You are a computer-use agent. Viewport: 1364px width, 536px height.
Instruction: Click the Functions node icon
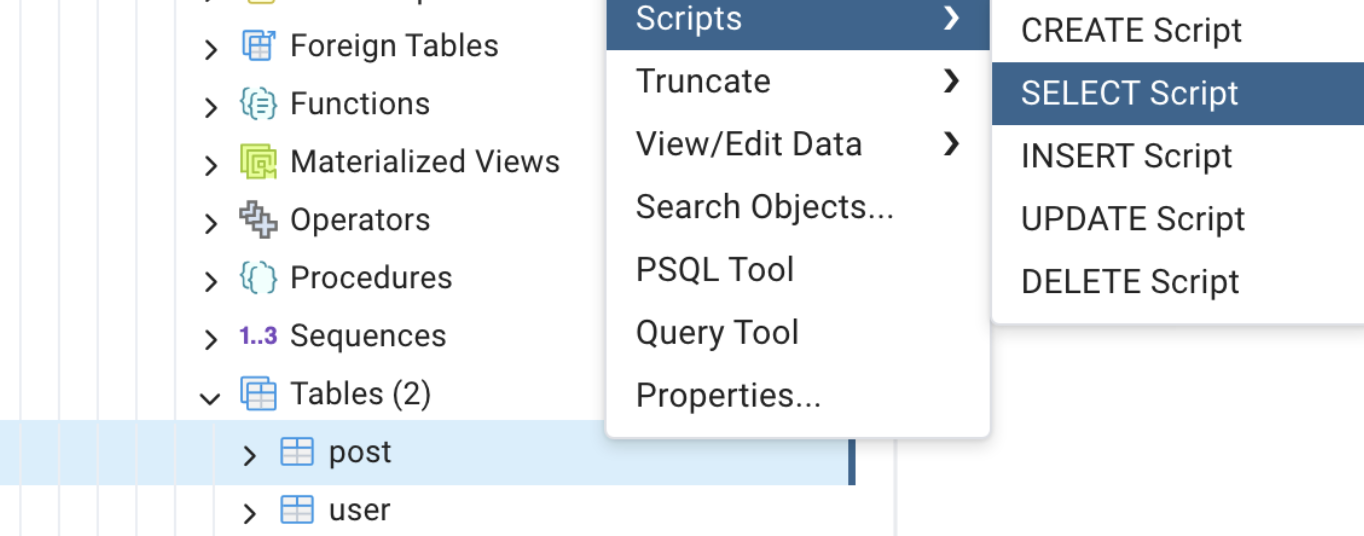[258, 104]
